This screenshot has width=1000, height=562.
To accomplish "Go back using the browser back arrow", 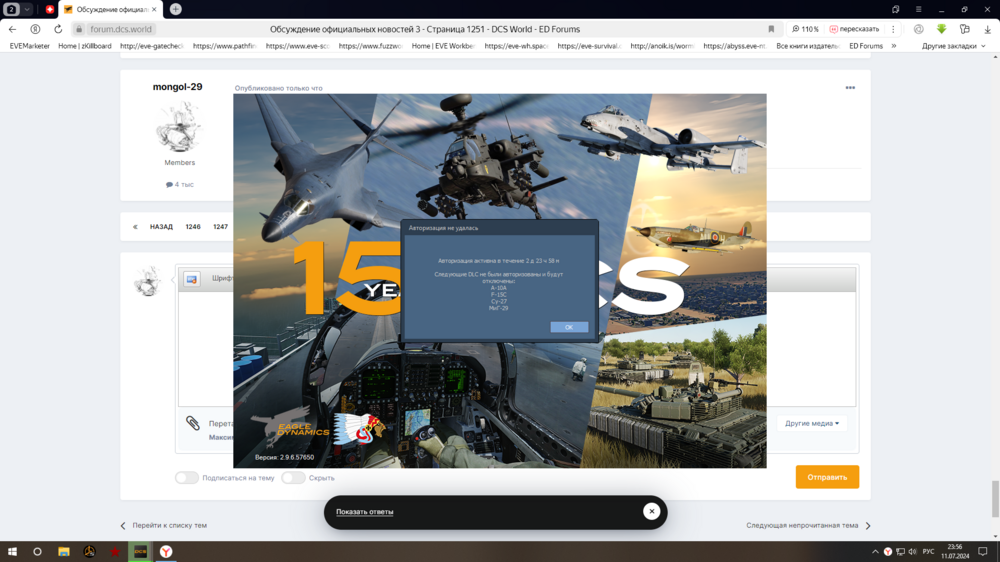I will pyautogui.click(x=12, y=29).
